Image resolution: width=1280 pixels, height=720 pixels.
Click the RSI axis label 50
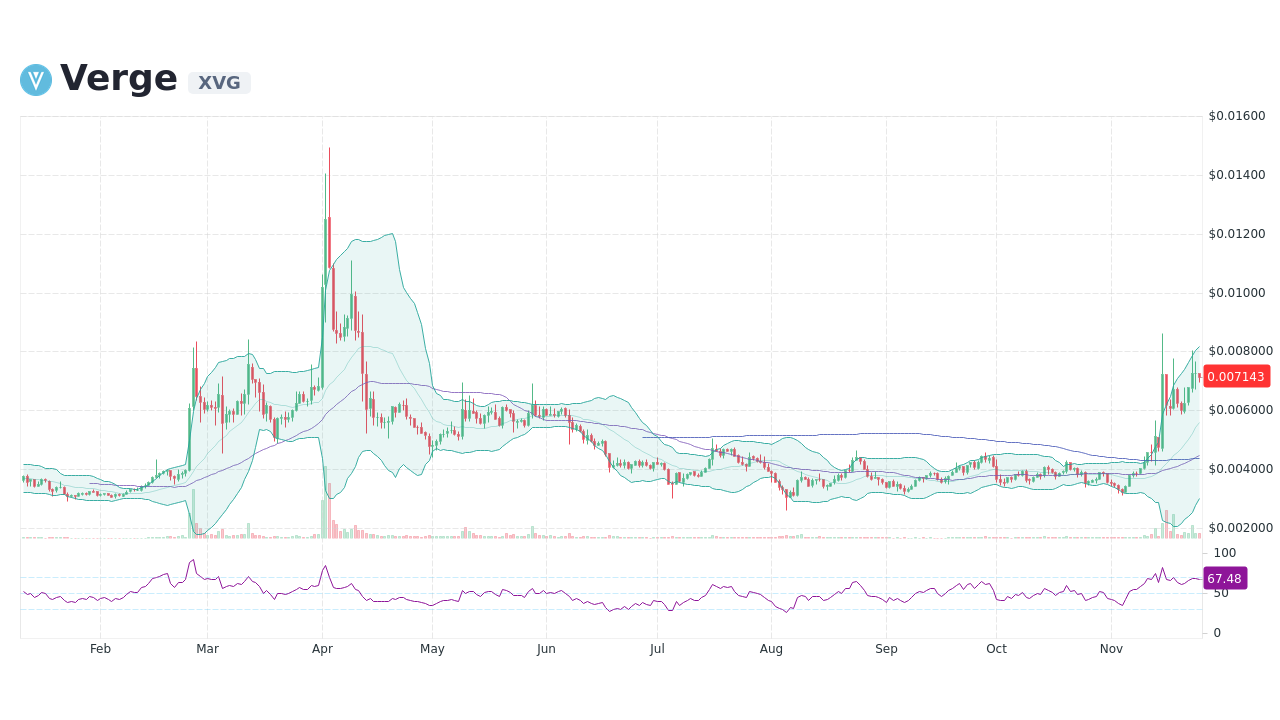[x=1221, y=593]
